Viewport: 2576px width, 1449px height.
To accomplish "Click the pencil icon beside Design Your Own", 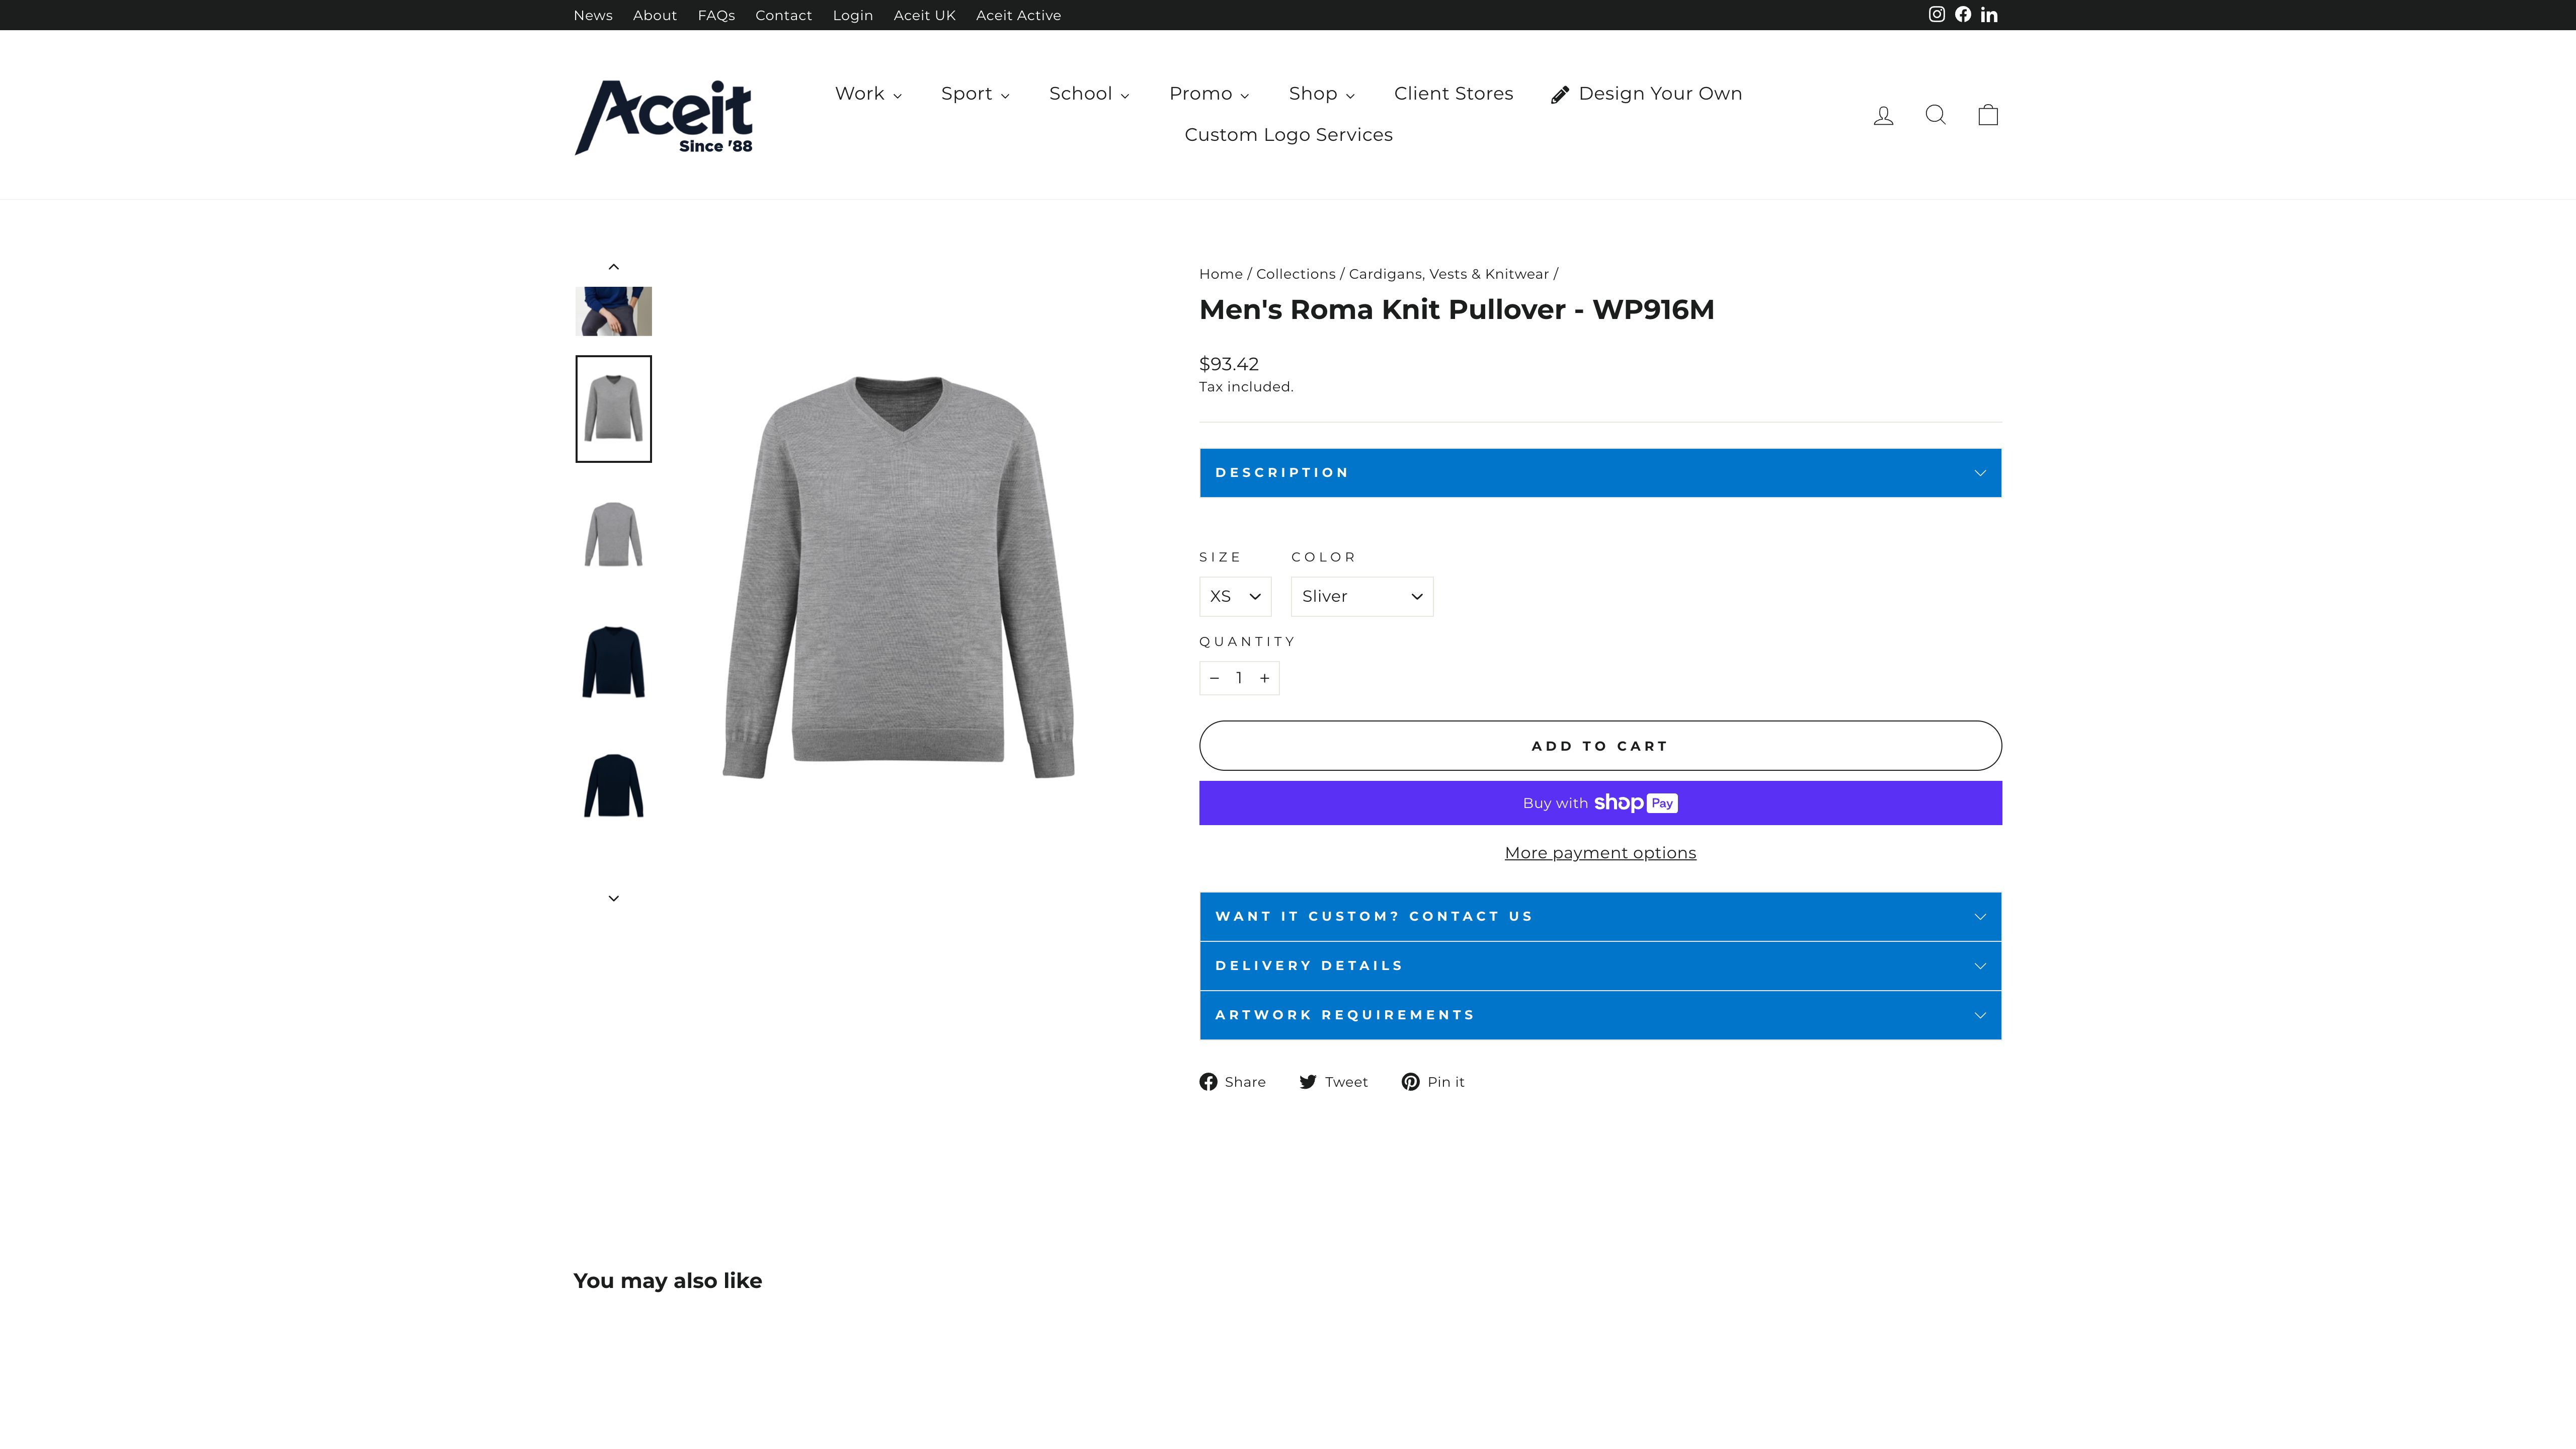I will coord(1560,93).
